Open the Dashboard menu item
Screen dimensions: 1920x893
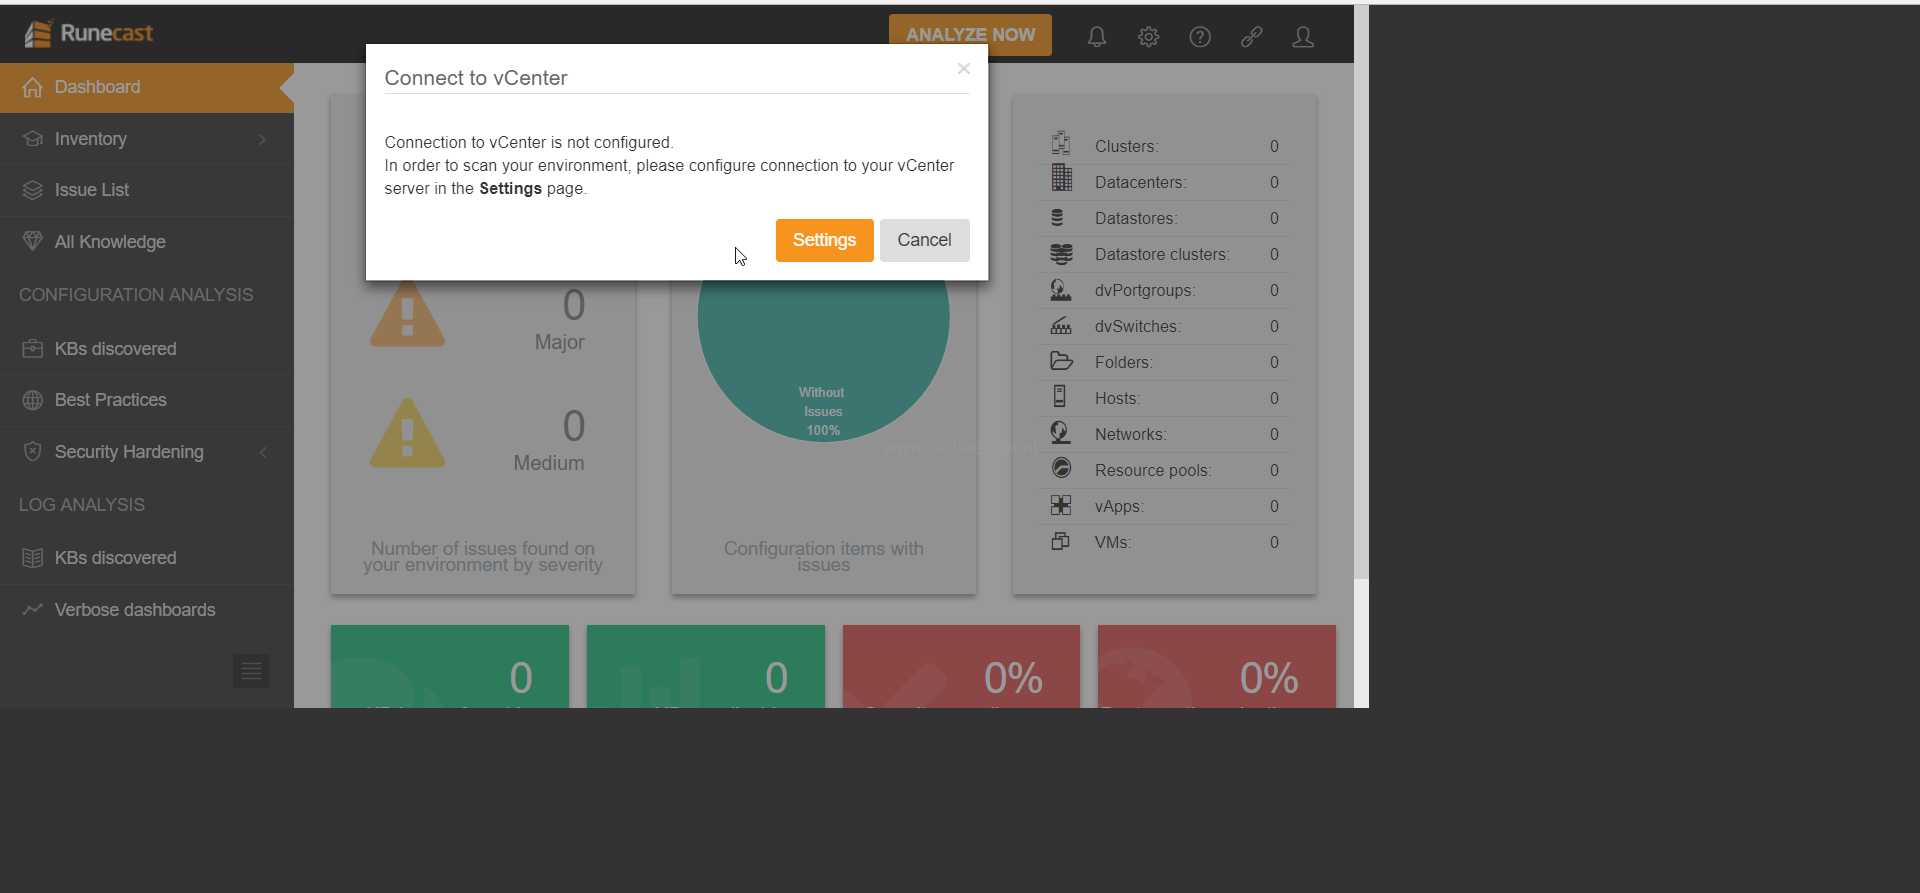point(147,88)
